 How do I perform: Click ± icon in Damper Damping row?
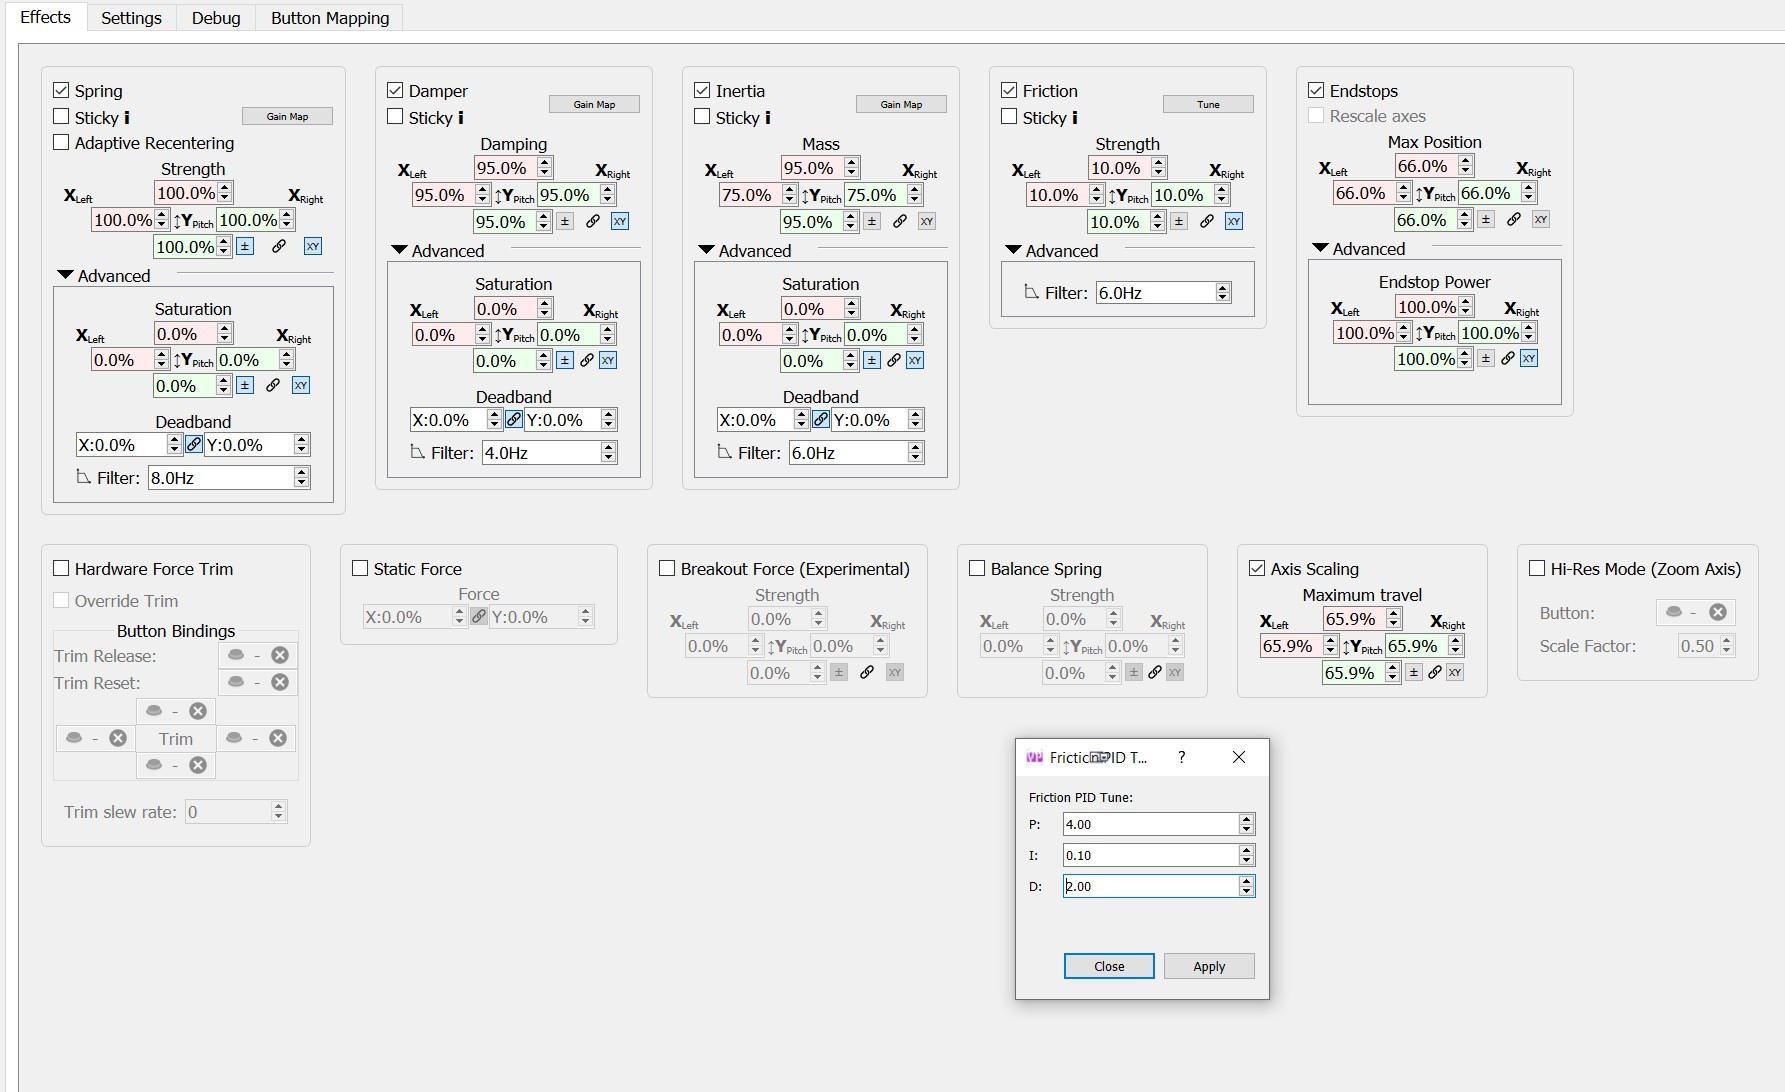[565, 221]
